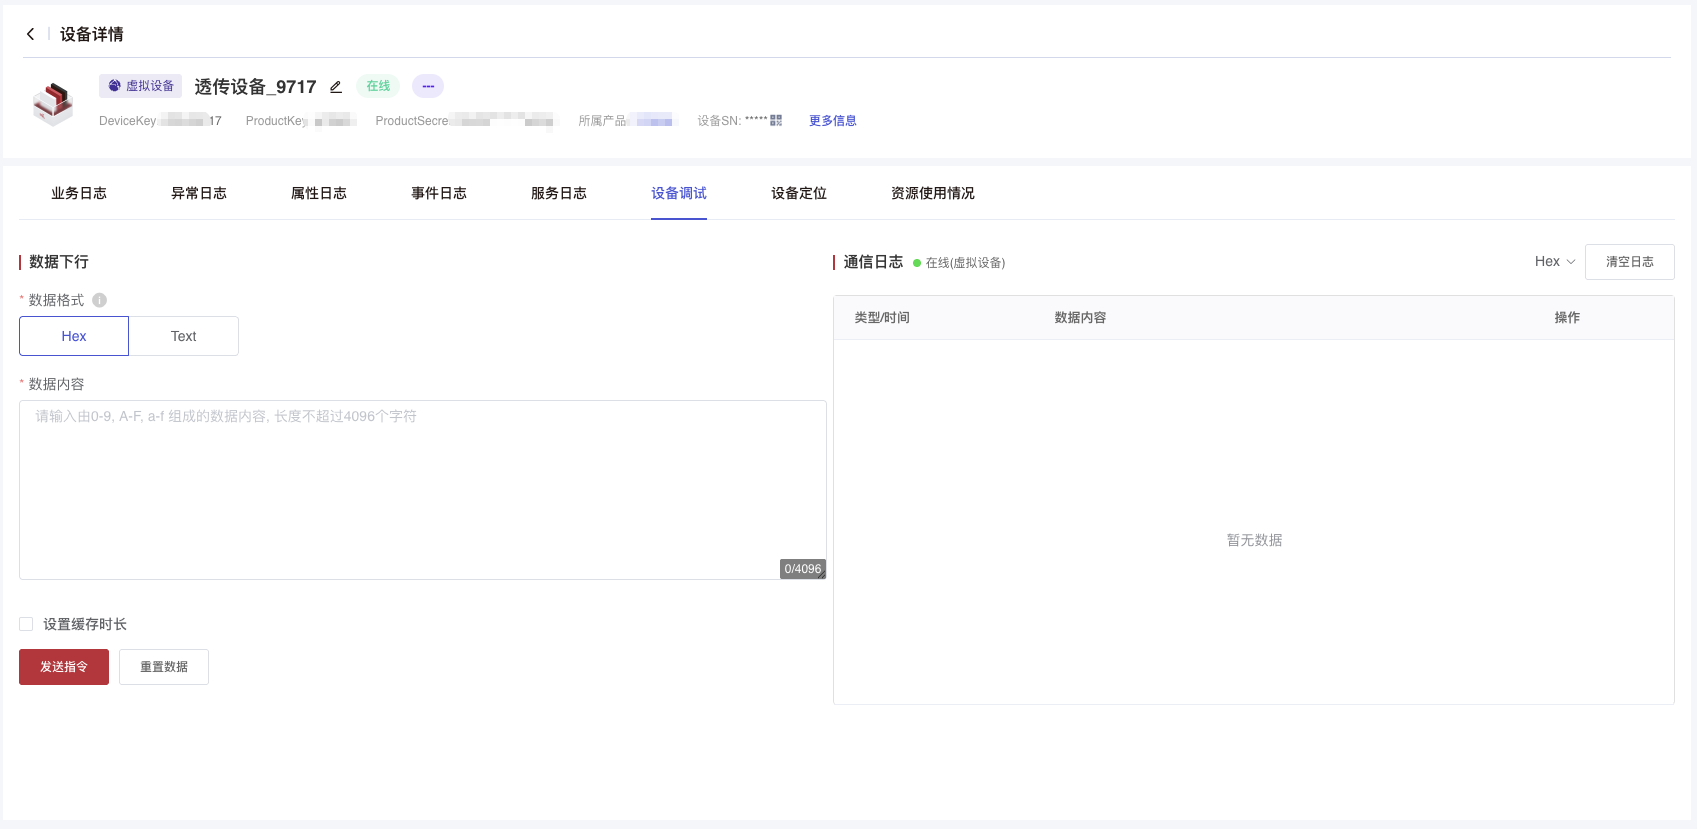Image resolution: width=1697 pixels, height=829 pixels.
Task: Click the green 在线 status badge
Action: click(378, 86)
